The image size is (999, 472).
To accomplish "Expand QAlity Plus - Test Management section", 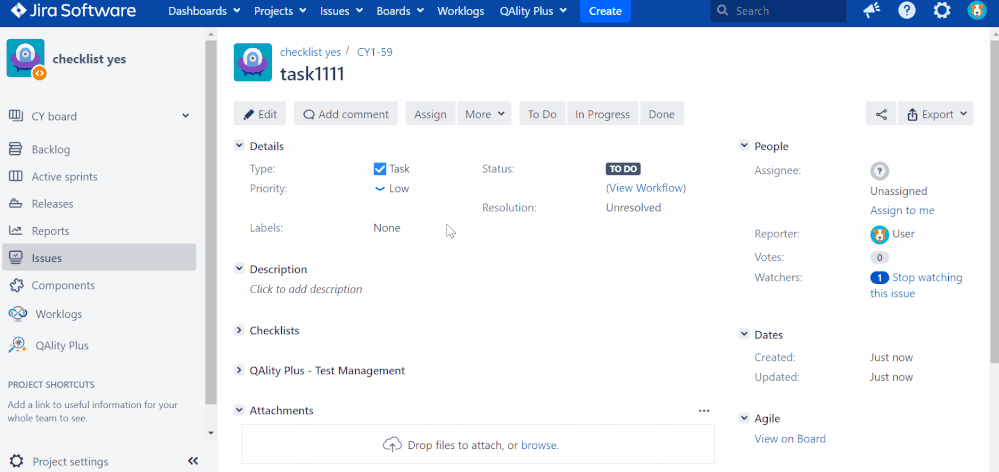I will pyautogui.click(x=239, y=369).
